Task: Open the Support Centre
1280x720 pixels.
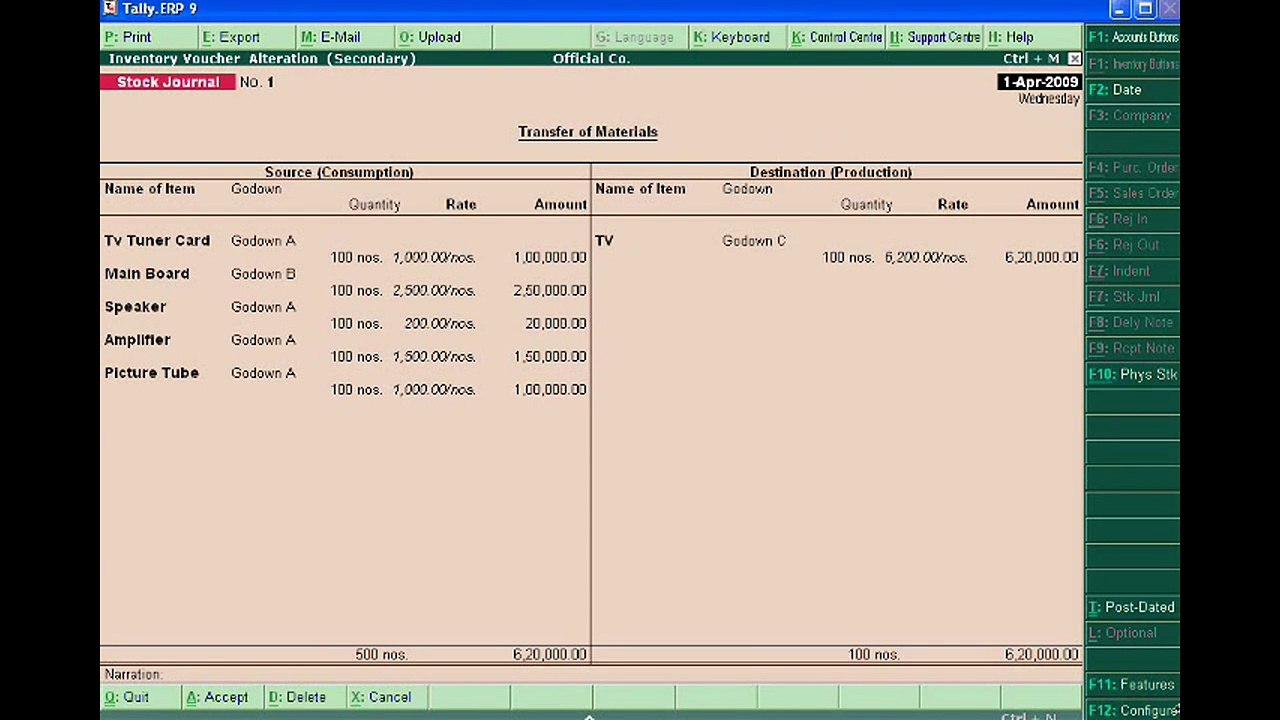Action: [x=933, y=37]
